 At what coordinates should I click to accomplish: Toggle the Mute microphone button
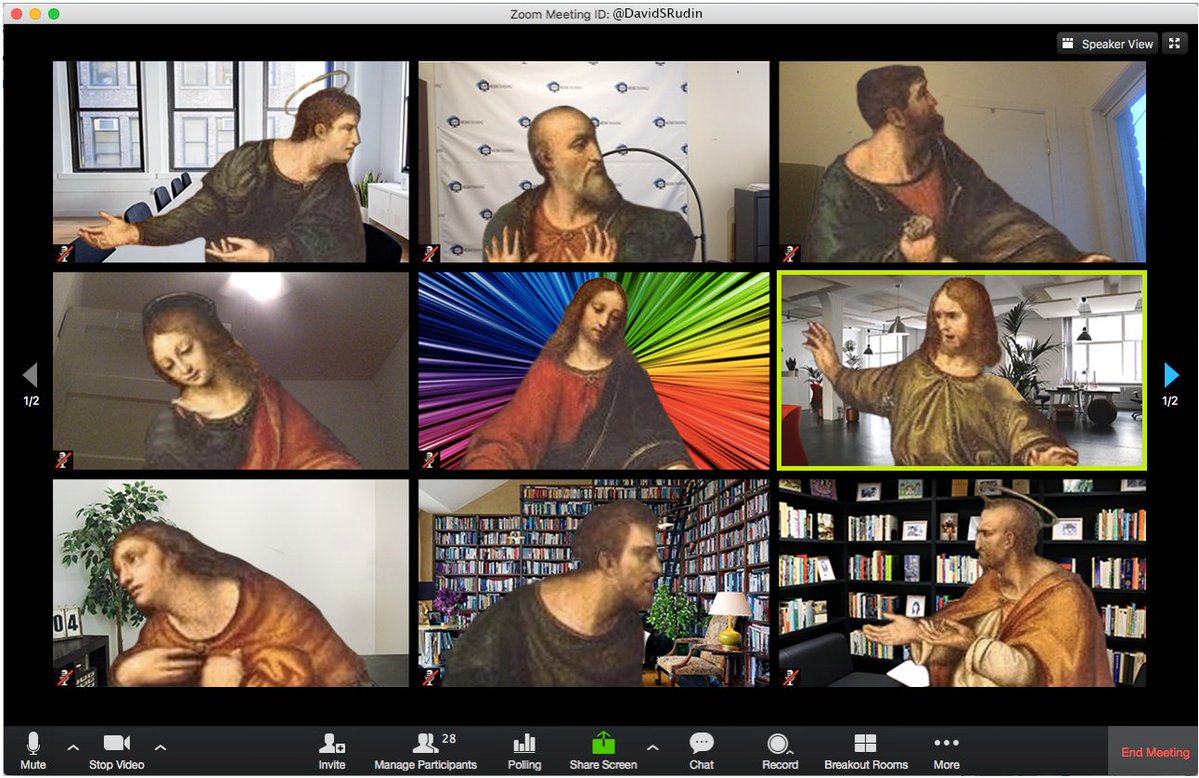pyautogui.click(x=33, y=745)
